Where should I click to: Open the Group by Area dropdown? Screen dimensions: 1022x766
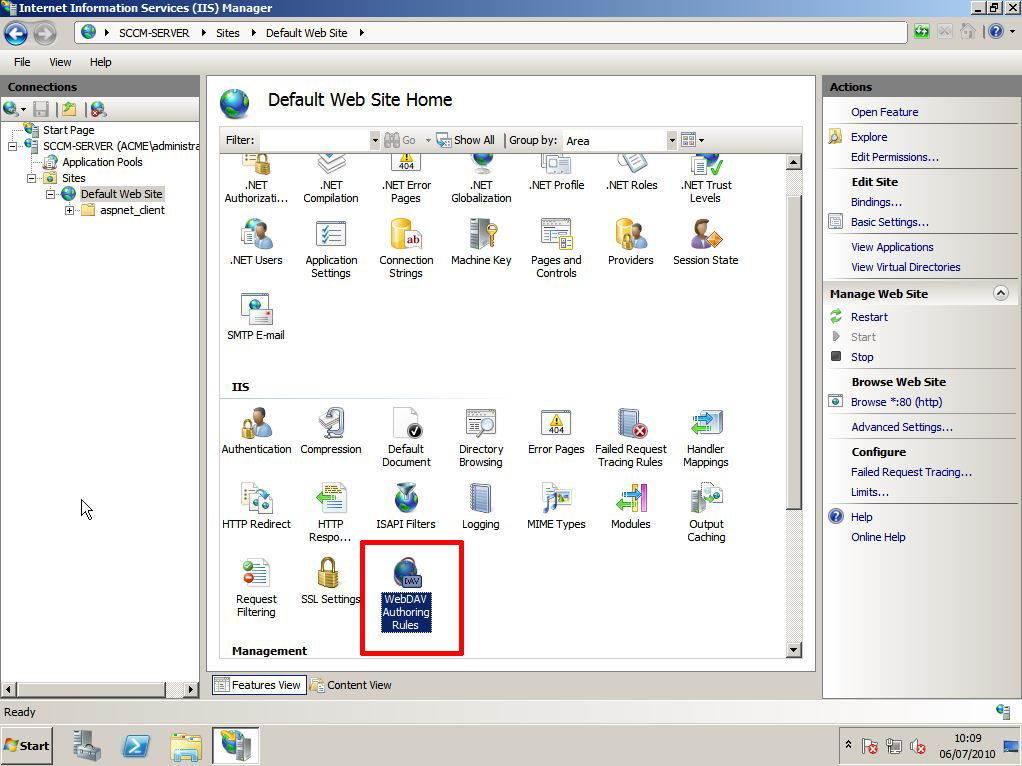click(x=671, y=140)
